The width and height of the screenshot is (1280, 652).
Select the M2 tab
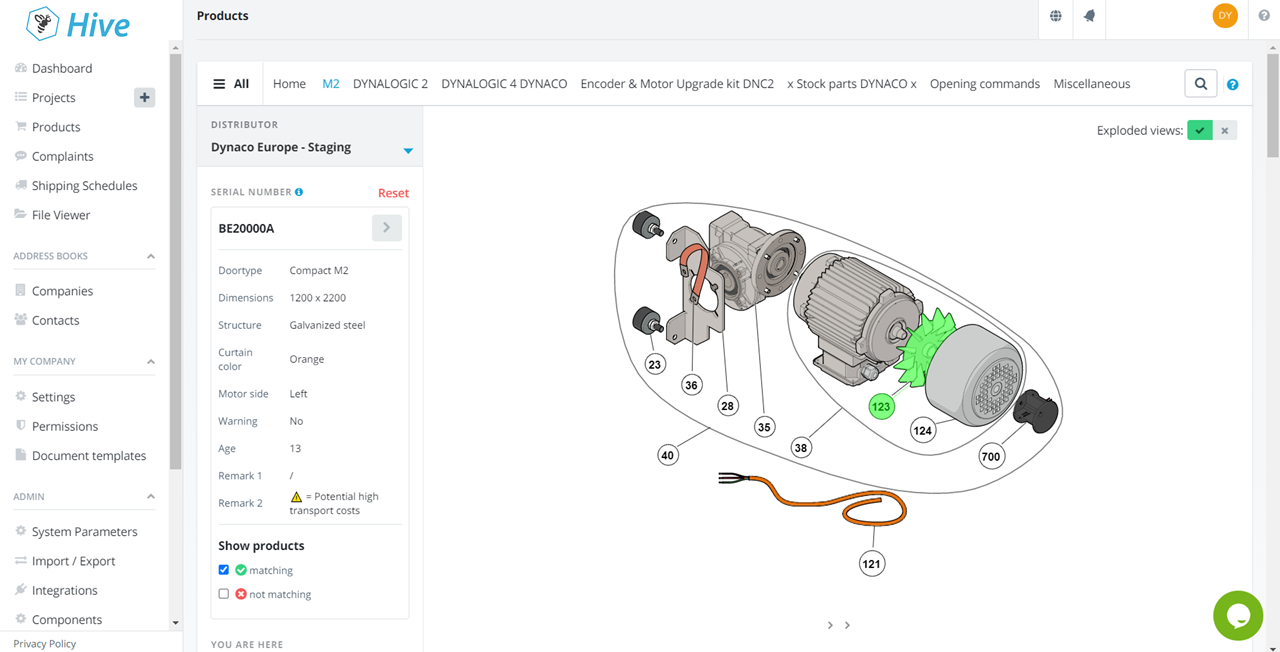[331, 84]
